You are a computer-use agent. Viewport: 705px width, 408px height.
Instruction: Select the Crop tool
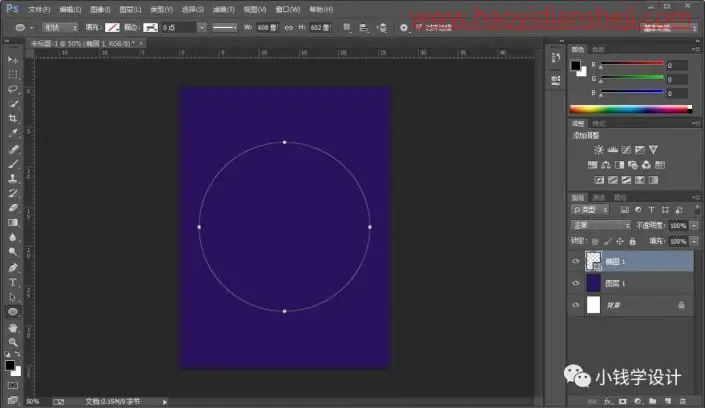13,119
